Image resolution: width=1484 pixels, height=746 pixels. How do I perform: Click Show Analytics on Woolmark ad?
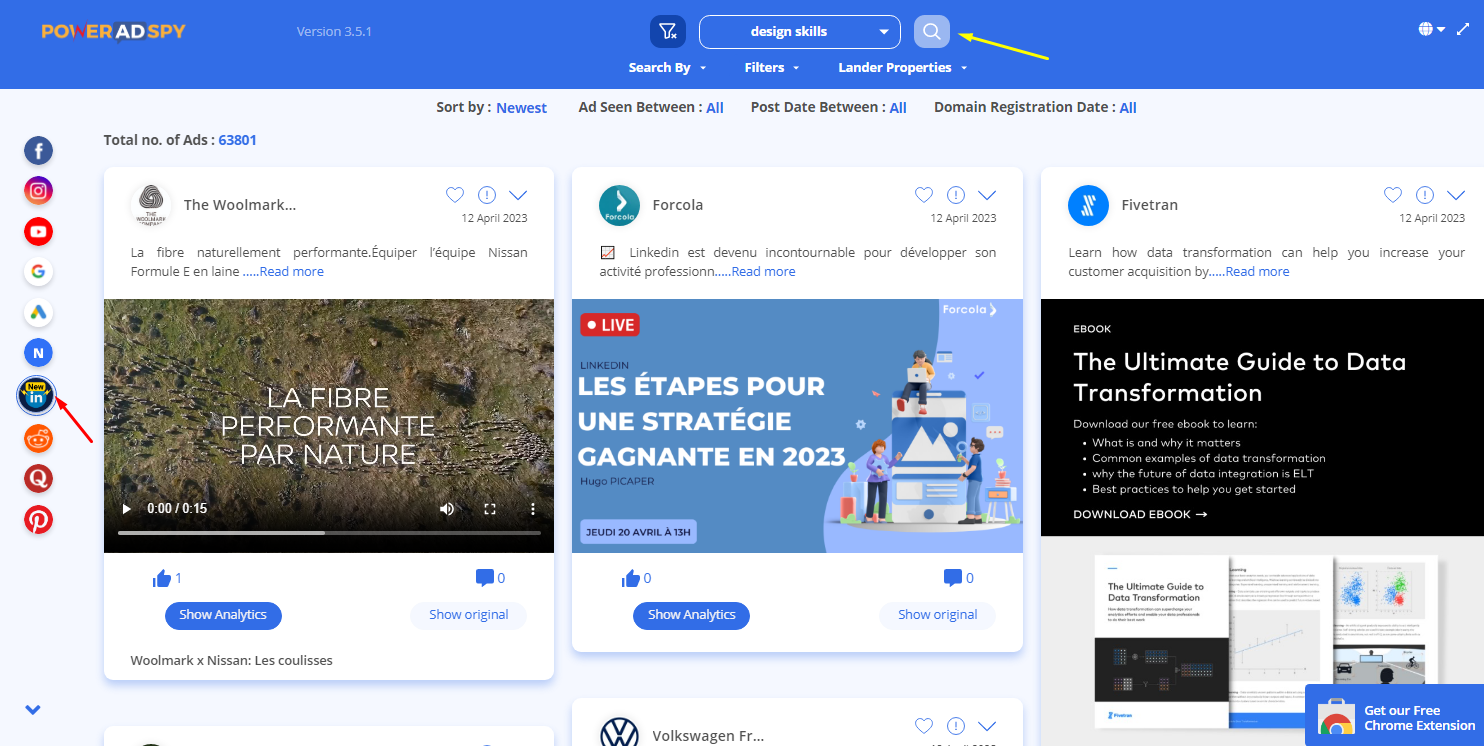(223, 615)
